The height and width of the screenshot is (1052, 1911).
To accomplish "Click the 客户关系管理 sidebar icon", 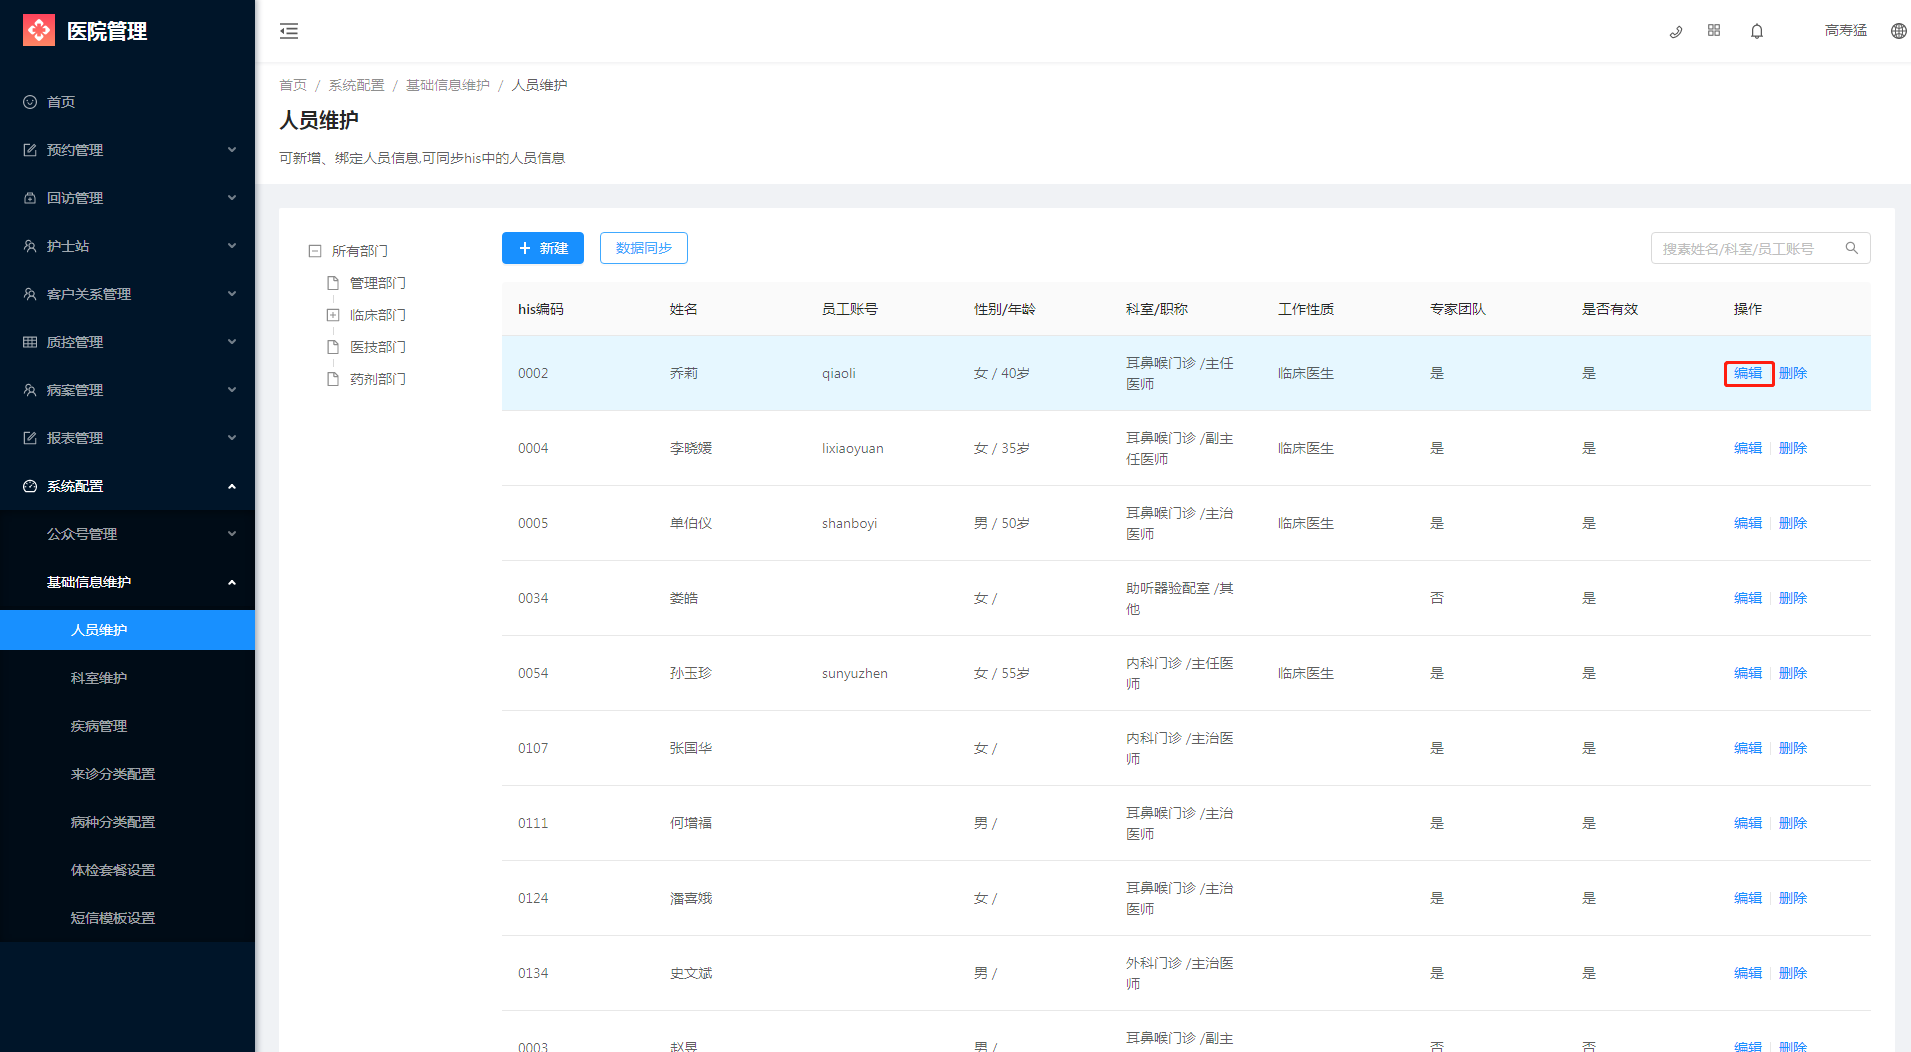I will [30, 294].
